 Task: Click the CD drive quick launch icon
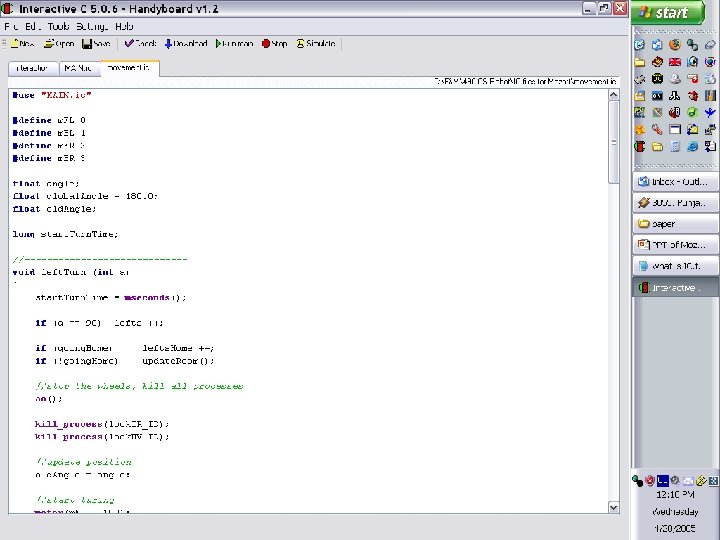point(675,79)
